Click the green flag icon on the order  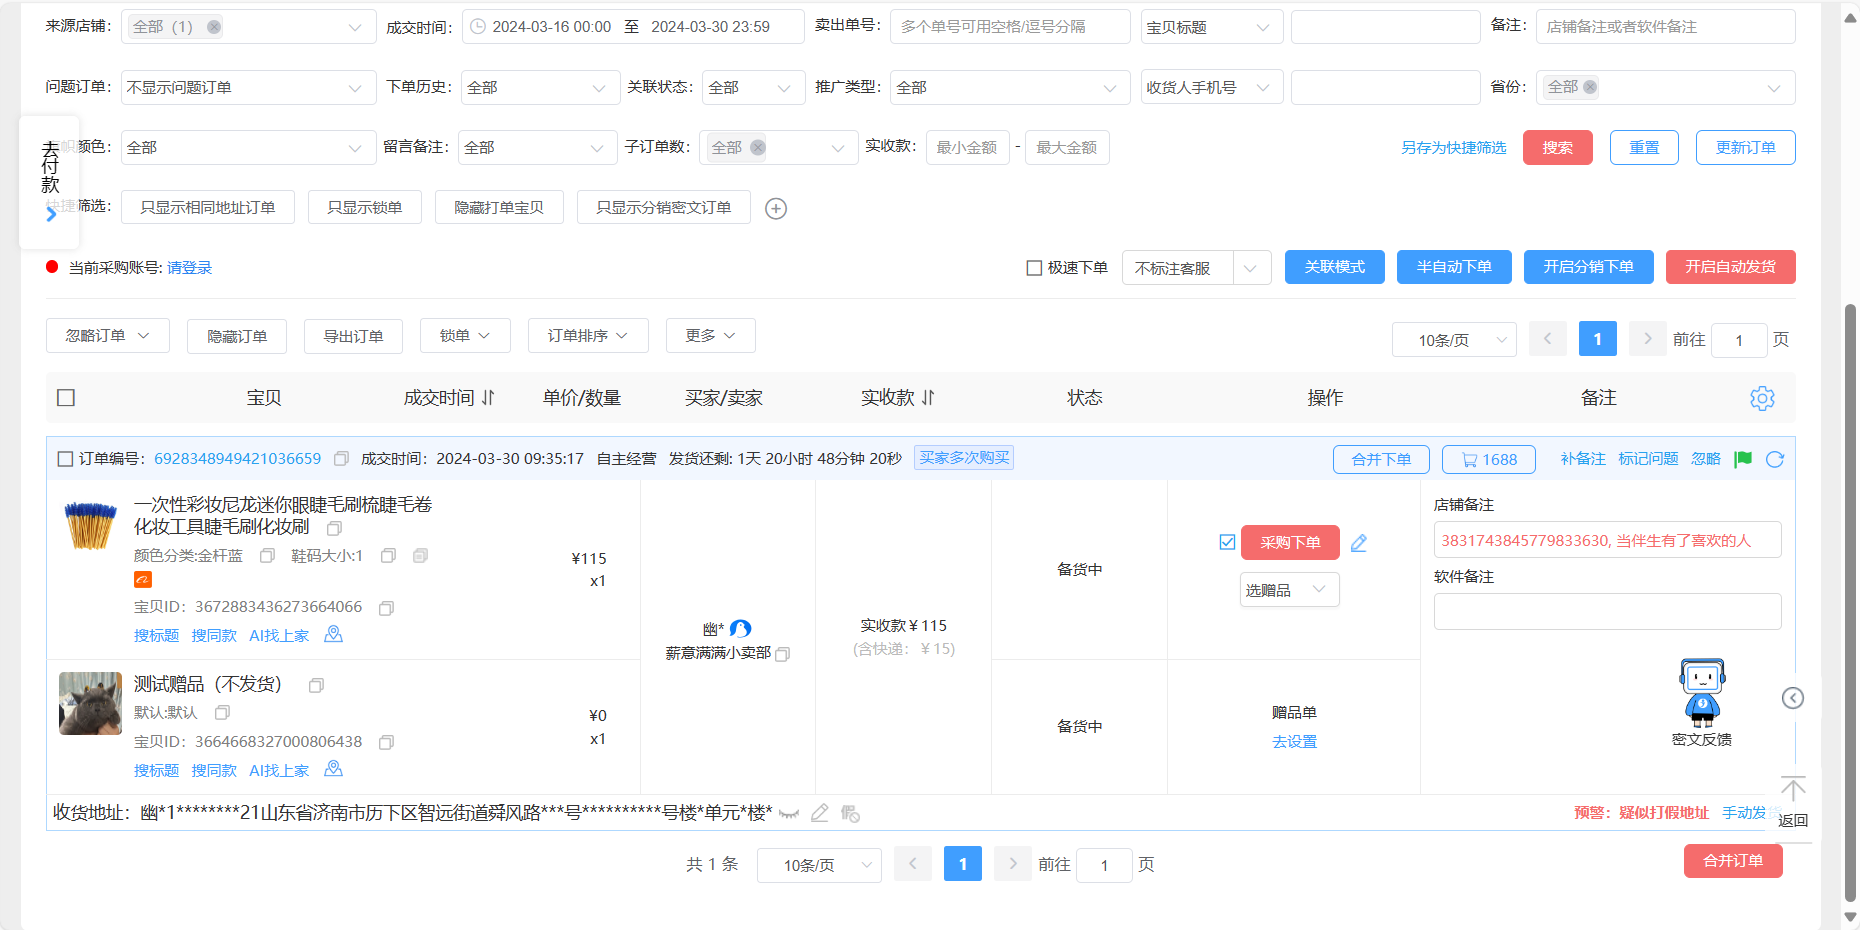(1743, 459)
